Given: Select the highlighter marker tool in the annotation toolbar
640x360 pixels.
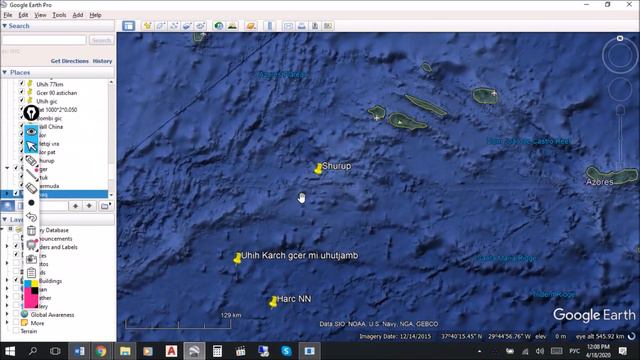Looking at the screenshot, I should click(31, 161).
